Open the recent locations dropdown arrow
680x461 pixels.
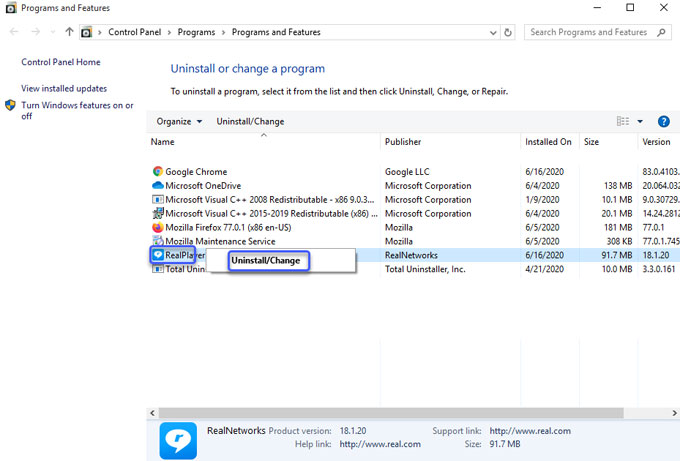pyautogui.click(x=52, y=32)
